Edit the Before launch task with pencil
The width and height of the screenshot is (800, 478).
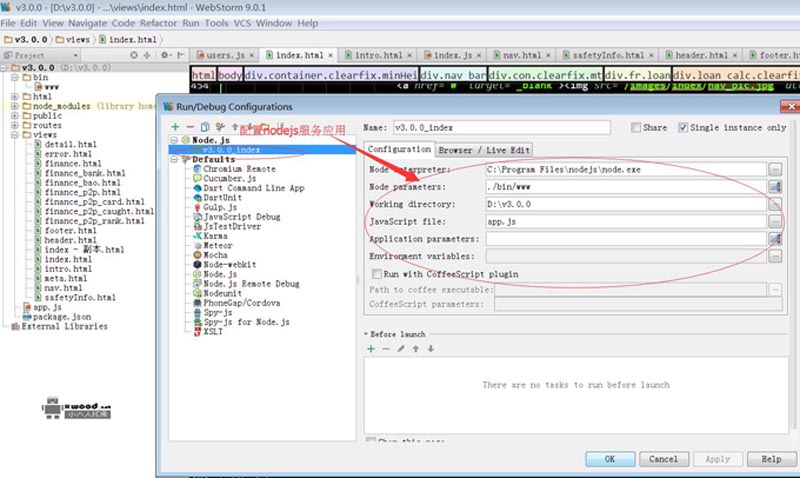pyautogui.click(x=401, y=349)
